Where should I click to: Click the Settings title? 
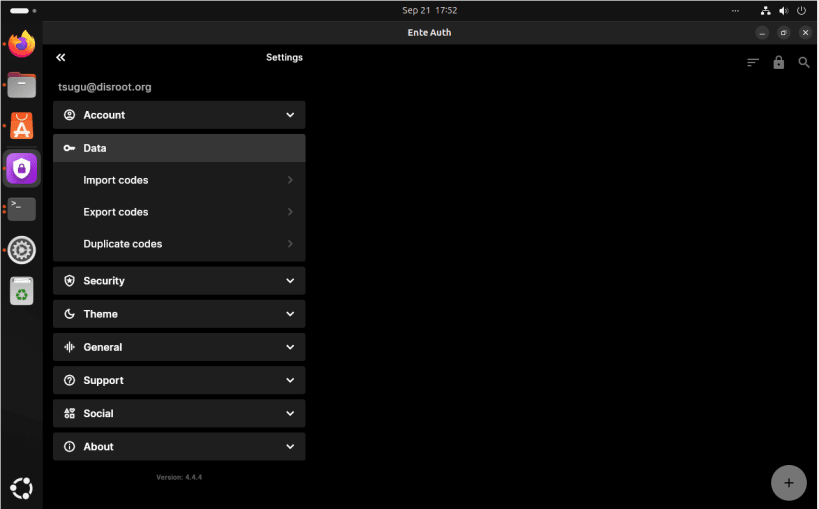pyautogui.click(x=284, y=57)
